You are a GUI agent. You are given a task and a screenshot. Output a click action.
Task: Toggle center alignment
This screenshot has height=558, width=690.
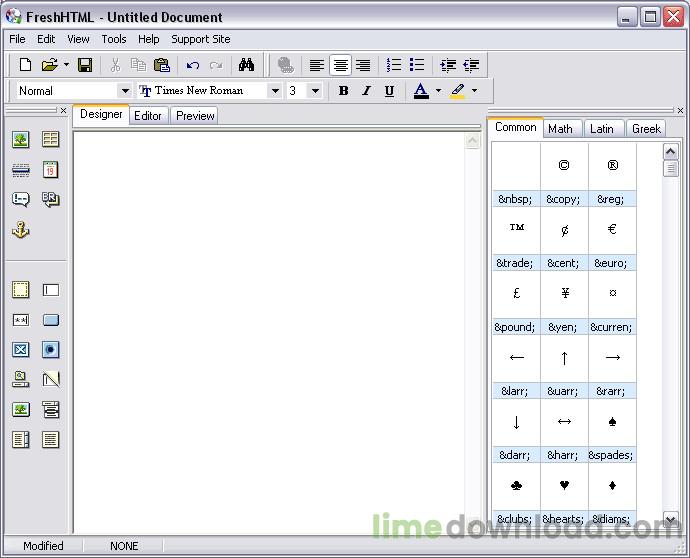point(340,65)
